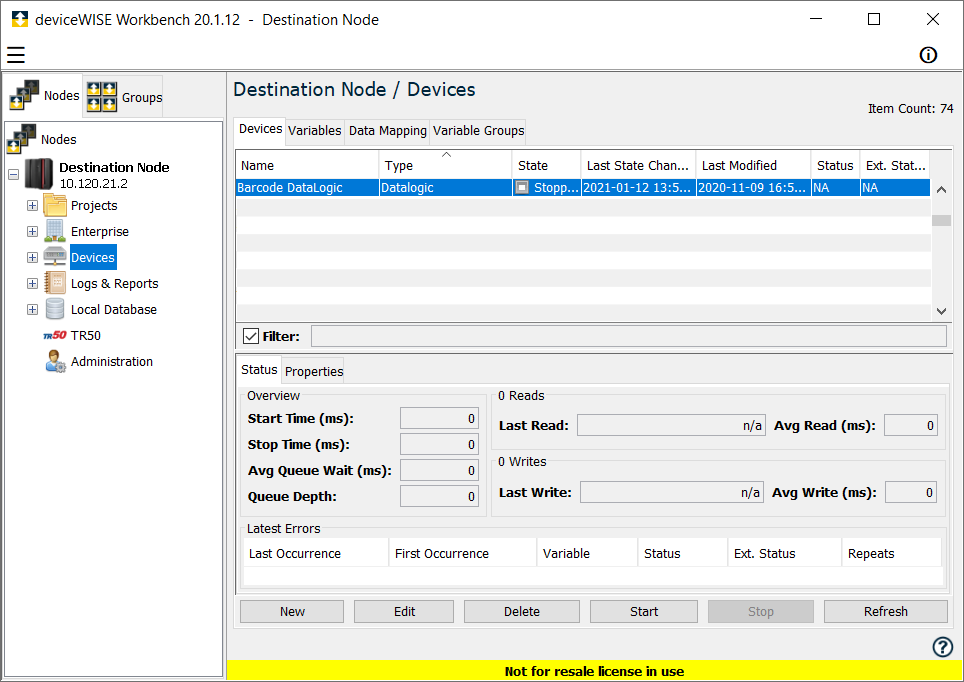Click the Groups tab icon
Image resolution: width=964 pixels, height=682 pixels.
(101, 97)
